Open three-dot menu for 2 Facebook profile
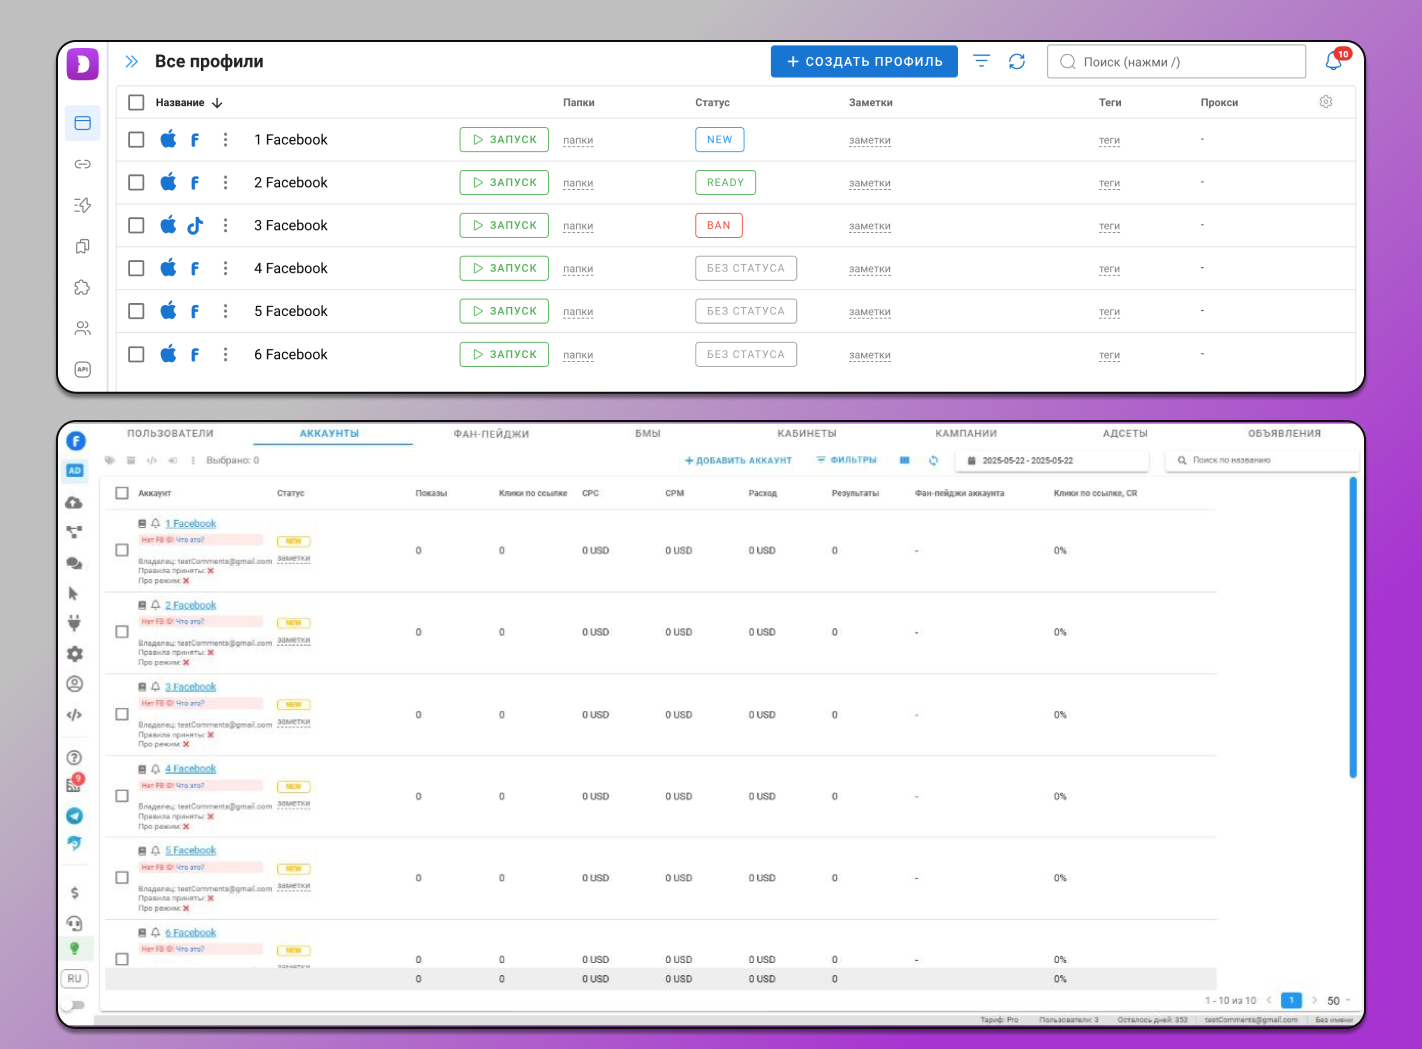 (x=225, y=182)
